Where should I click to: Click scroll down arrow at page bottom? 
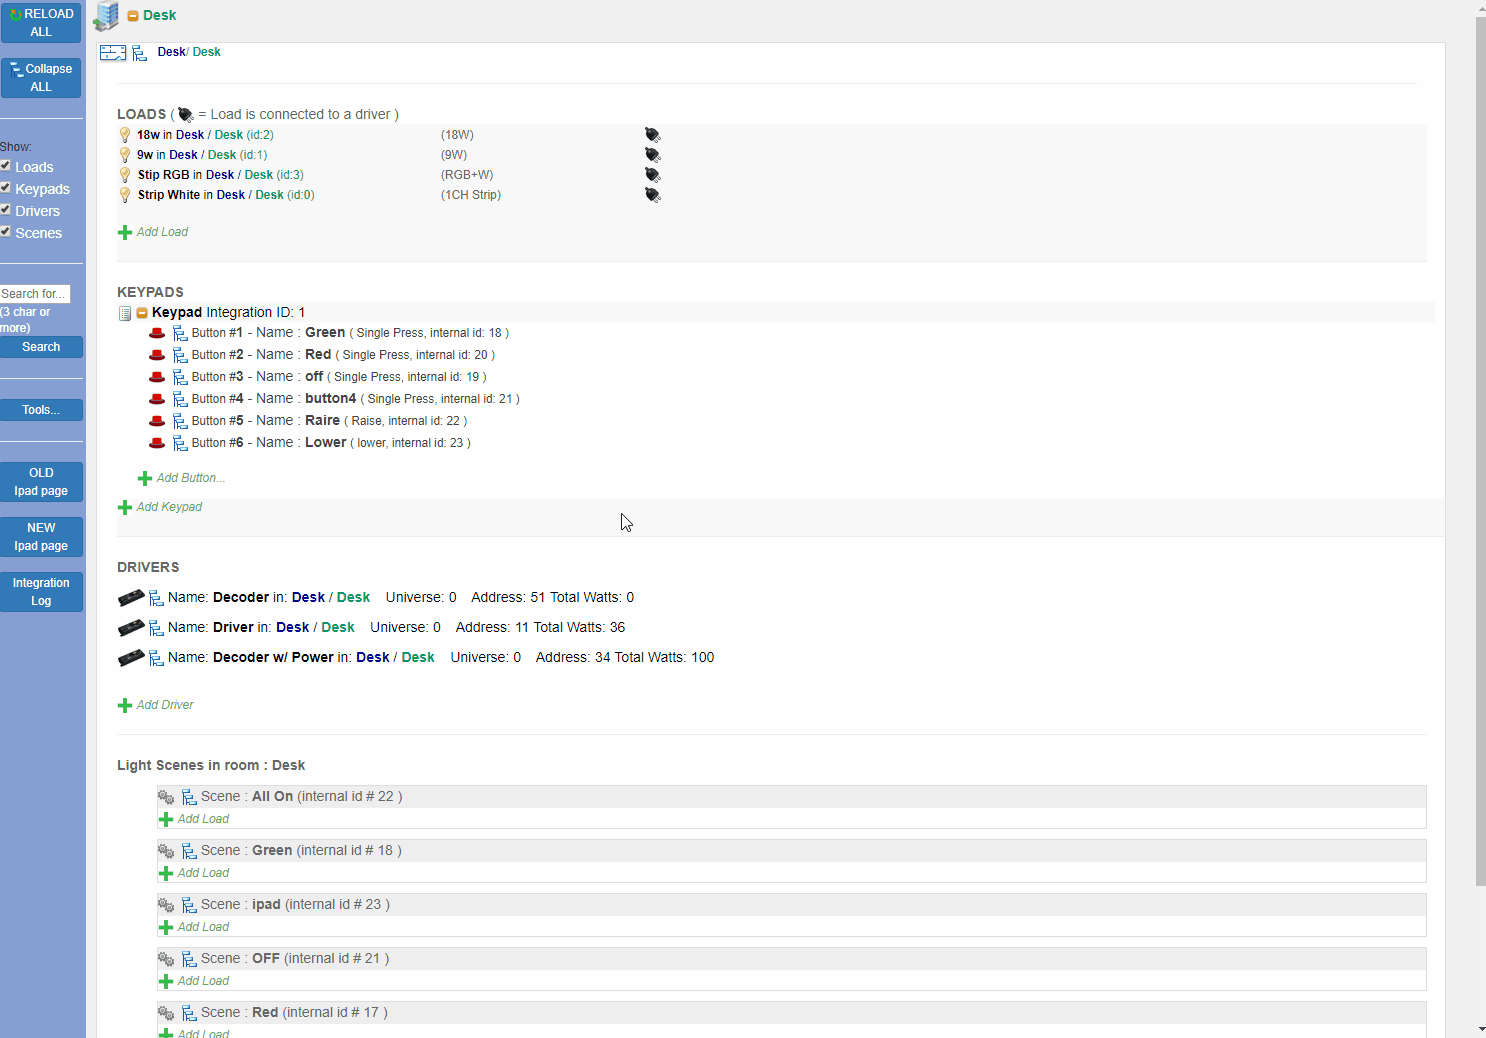[1481, 1029]
